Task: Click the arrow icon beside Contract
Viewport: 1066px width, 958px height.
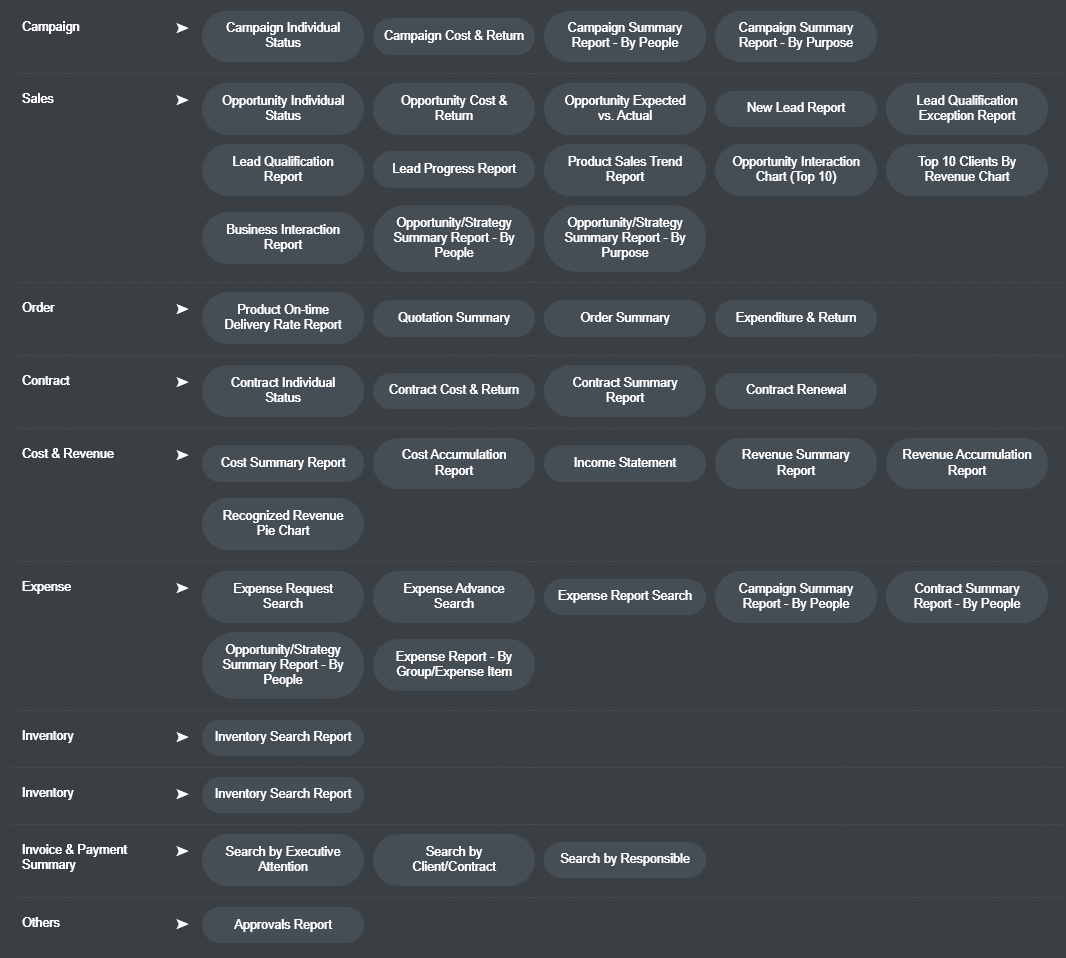Action: tap(182, 382)
